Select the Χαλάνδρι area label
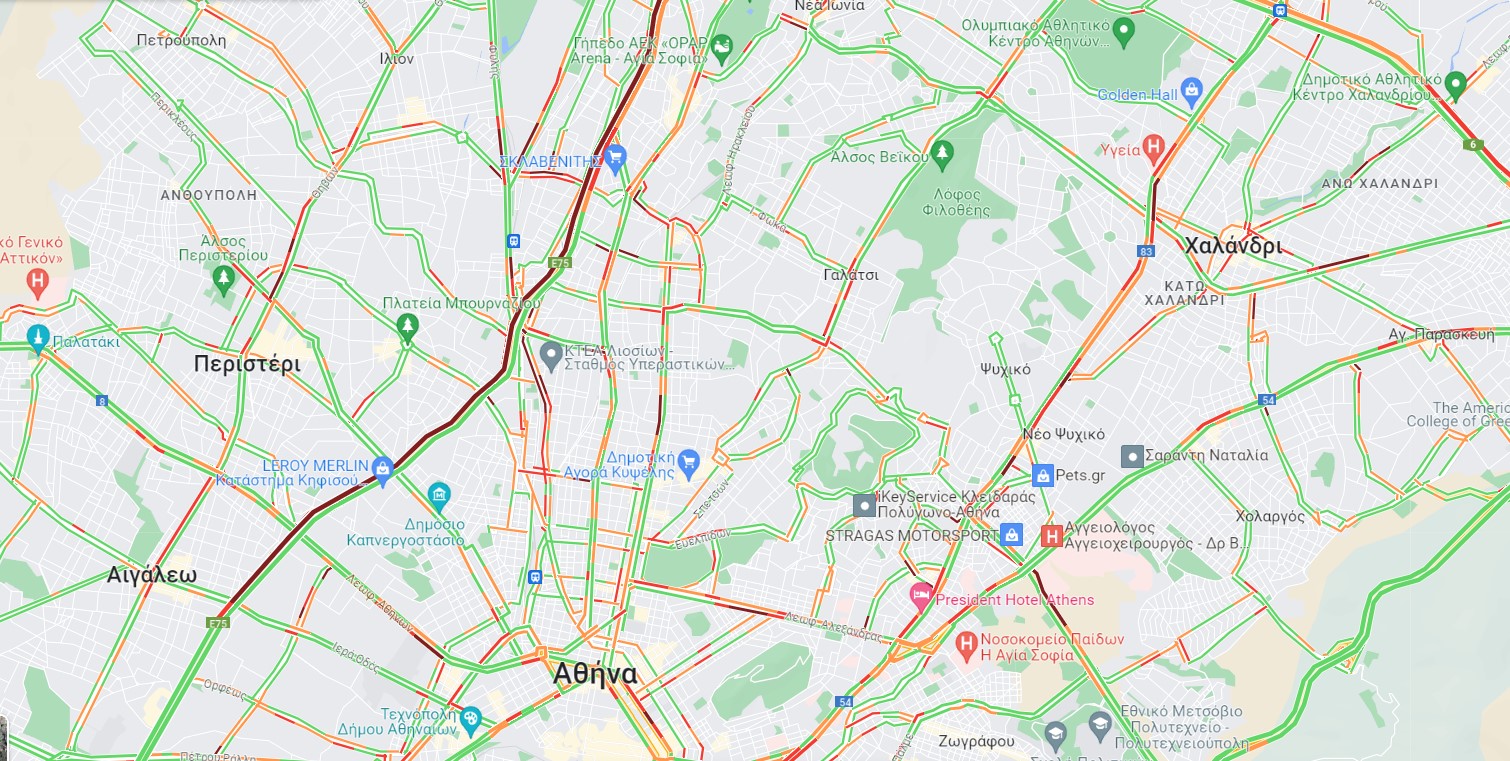Viewport: 1510px width, 761px height. point(1232,246)
